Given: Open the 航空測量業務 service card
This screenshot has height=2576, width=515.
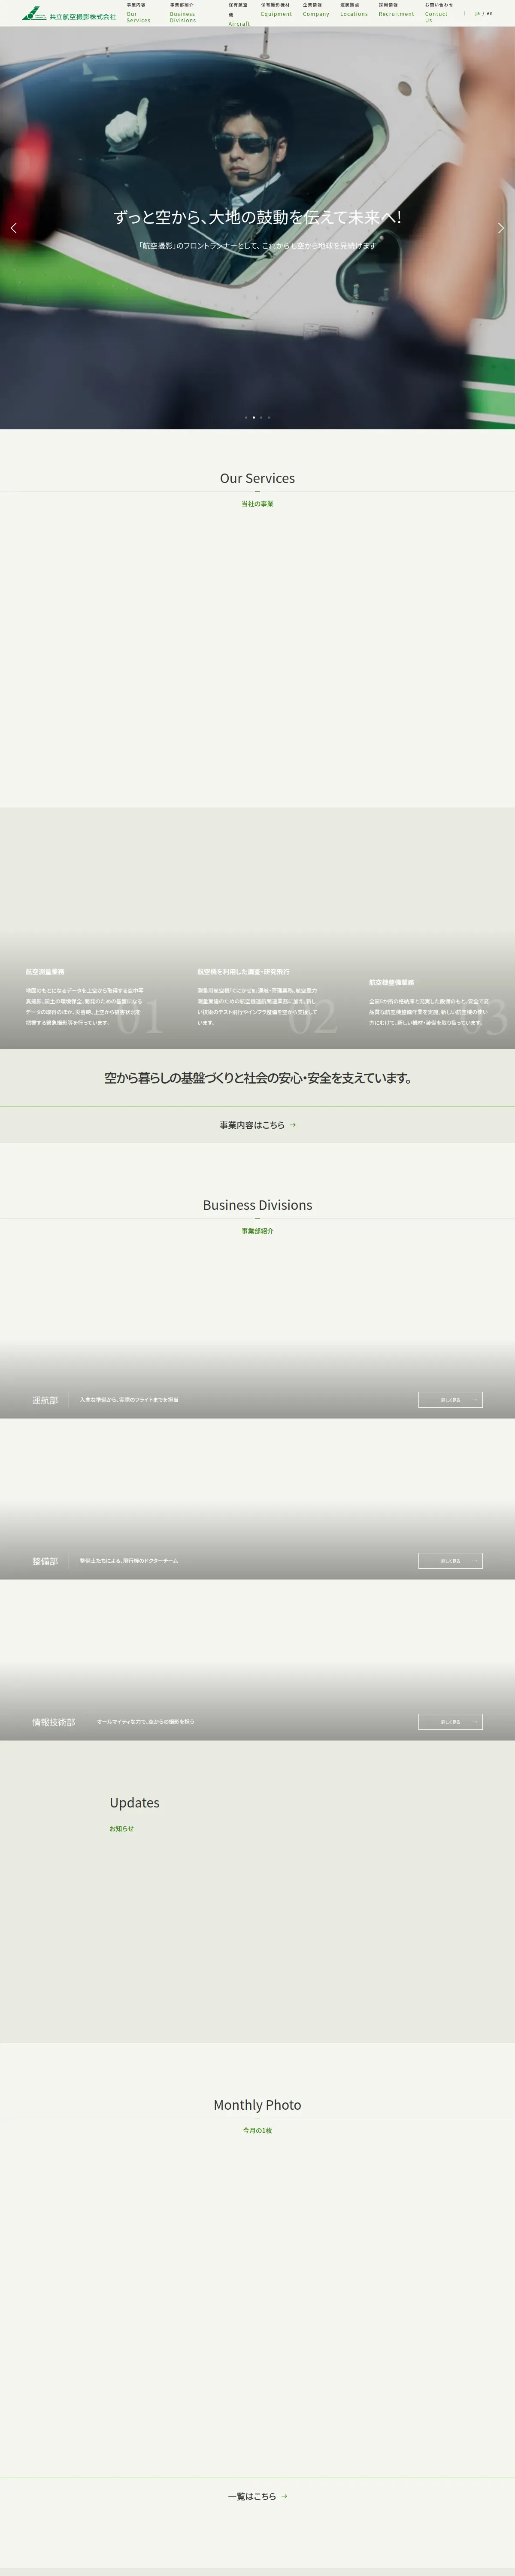Looking at the screenshot, I should [85, 928].
